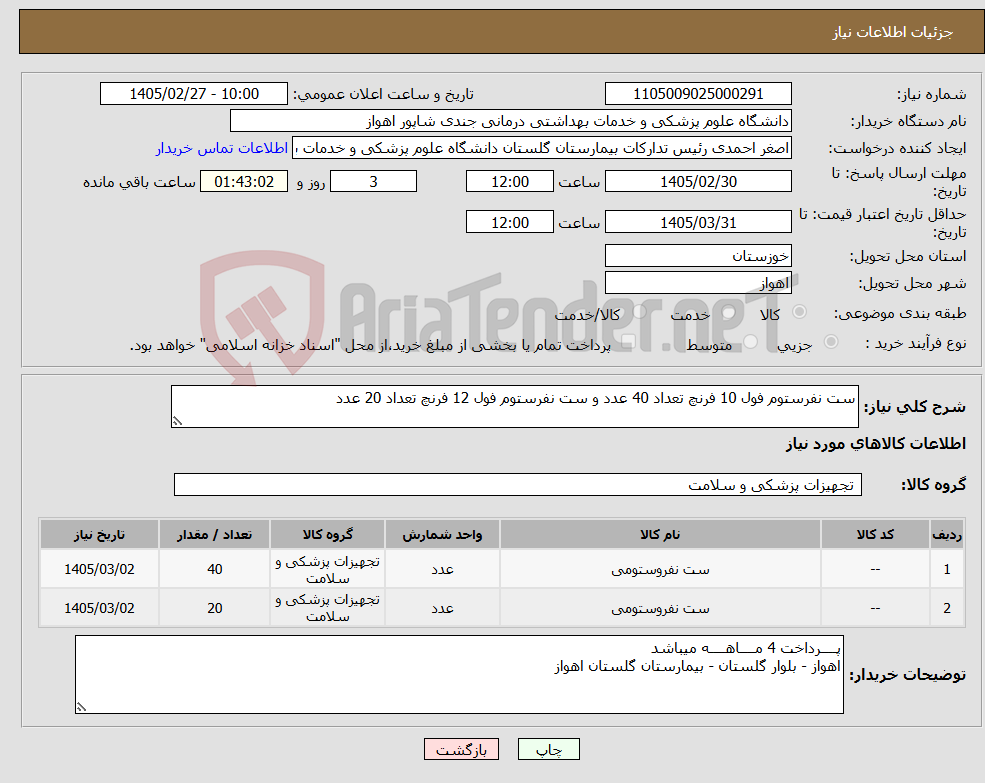This screenshot has height=783, width=985.
Task: Click the چاپ print button
Action: click(x=548, y=749)
